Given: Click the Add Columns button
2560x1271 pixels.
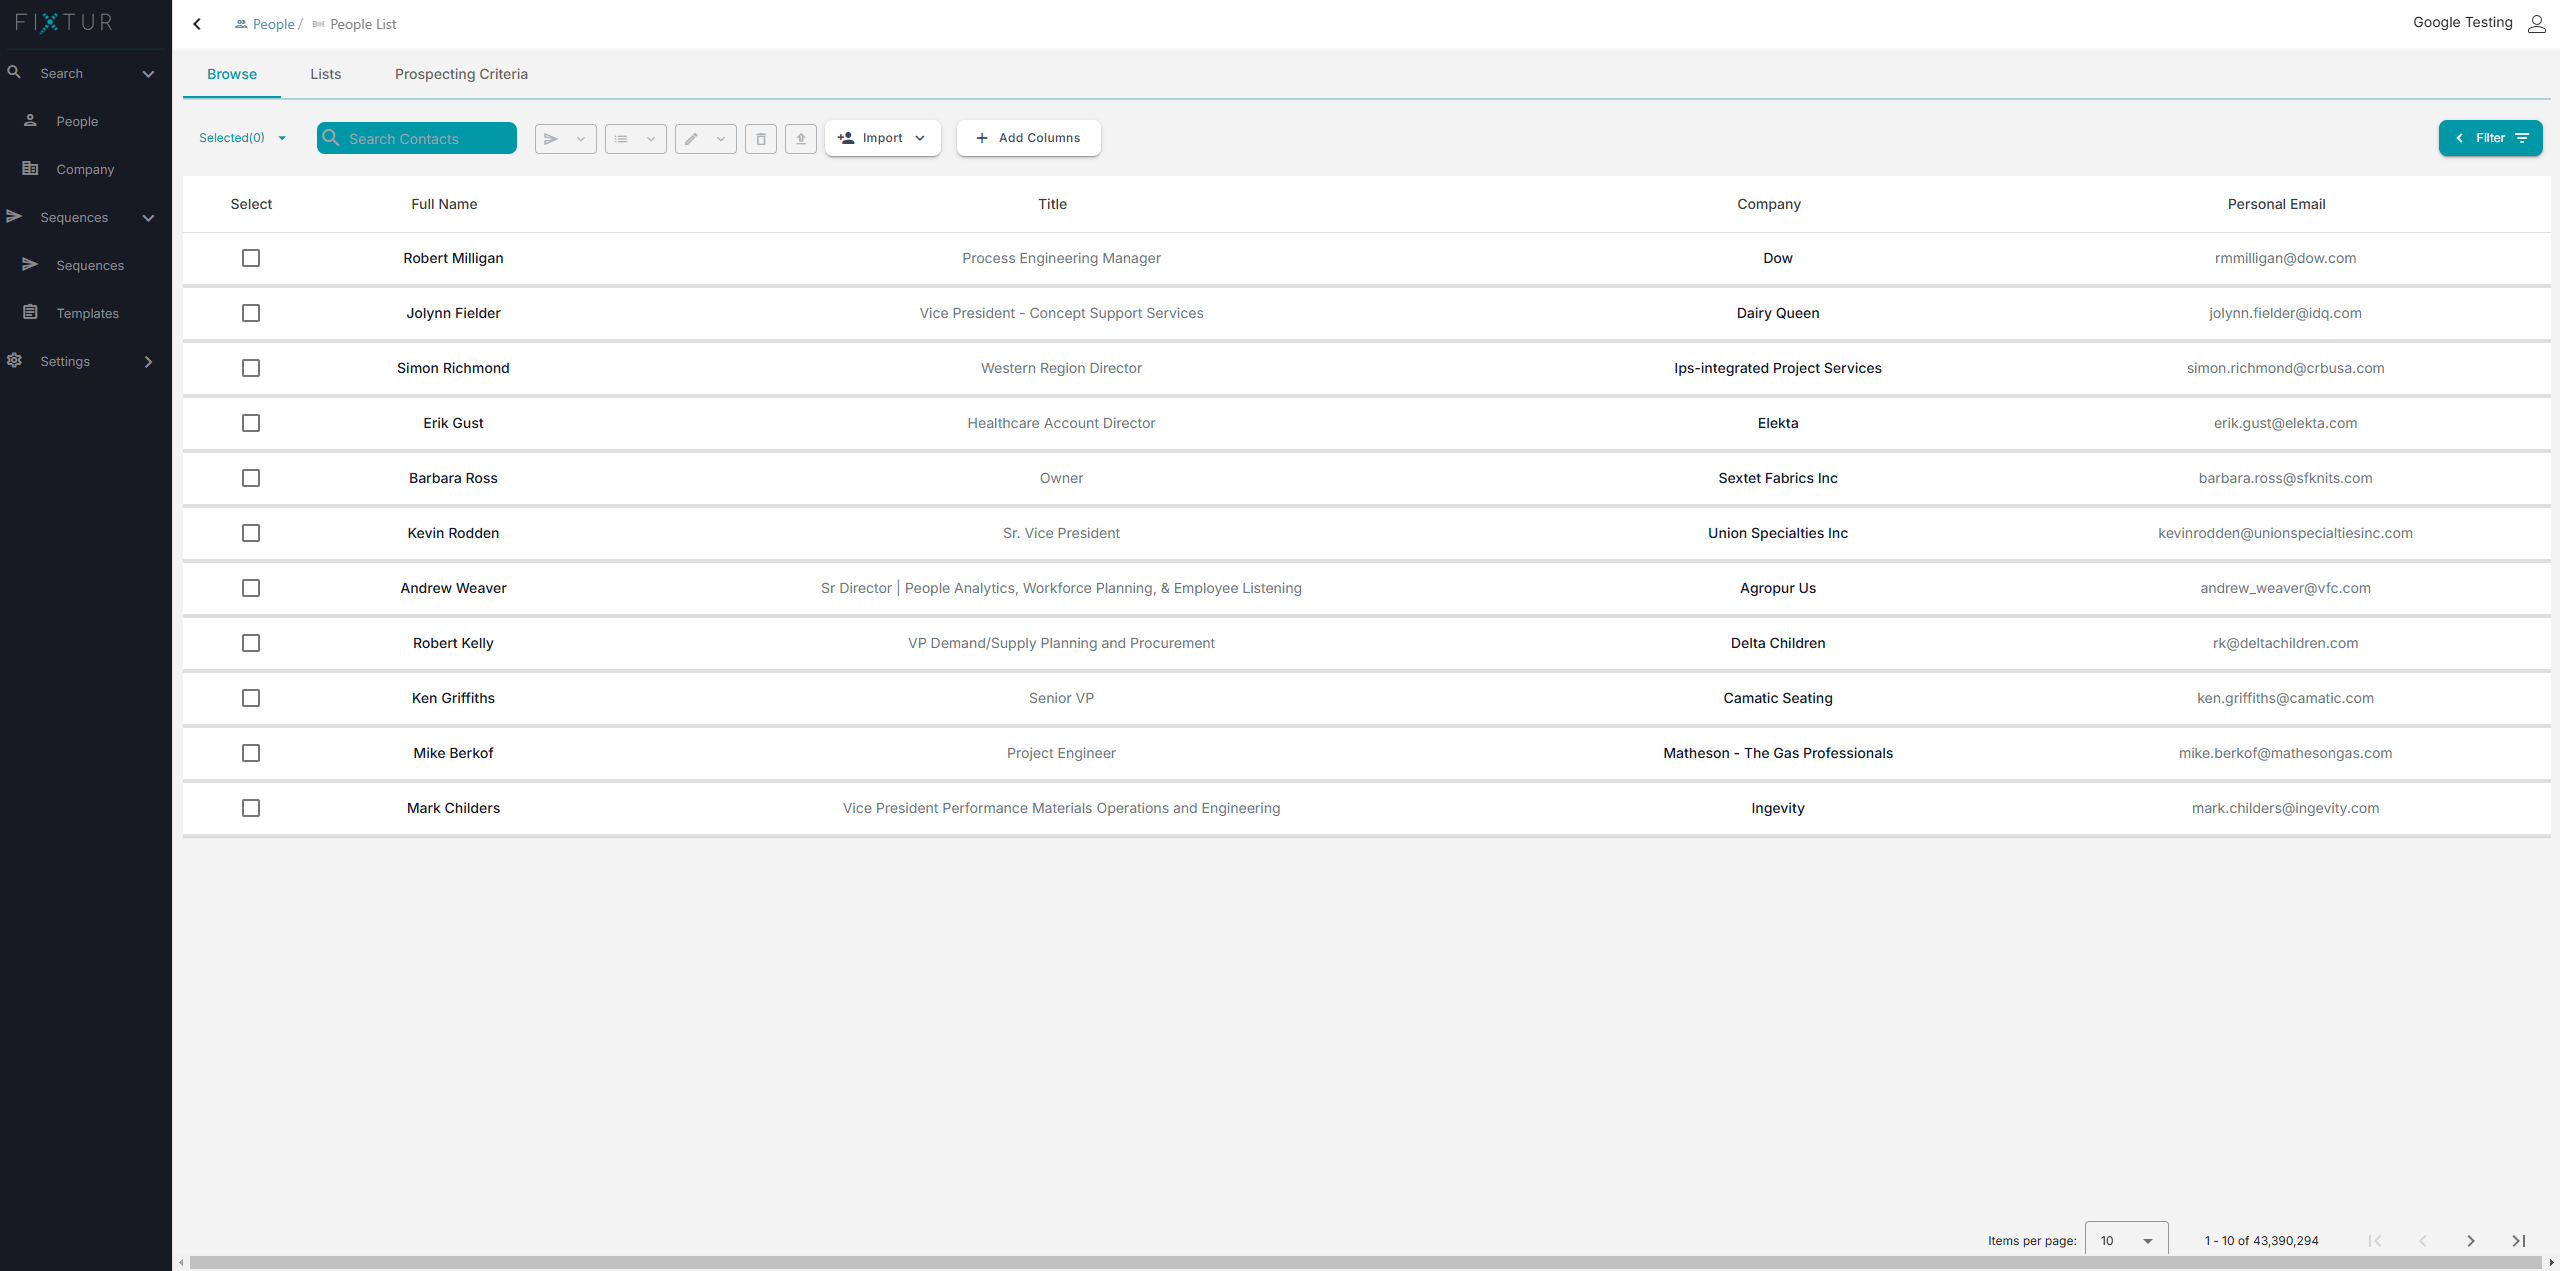Looking at the screenshot, I should tap(1029, 138).
